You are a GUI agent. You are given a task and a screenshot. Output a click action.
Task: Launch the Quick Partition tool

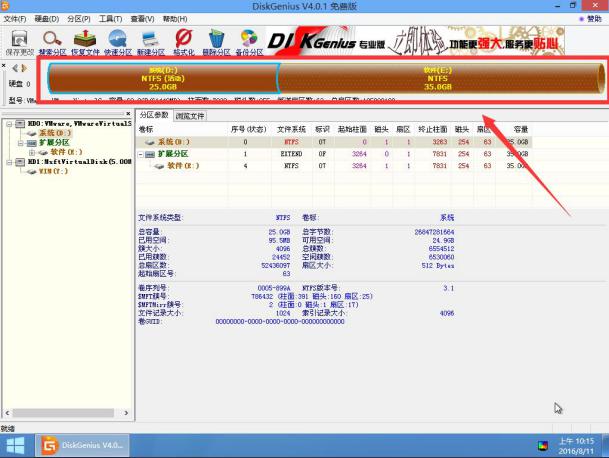[x=118, y=42]
